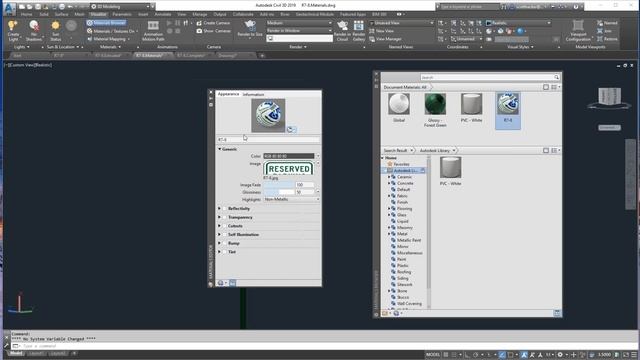The height and width of the screenshot is (360, 640).
Task: Enable the Reflectivity checkbox
Action: 224,209
